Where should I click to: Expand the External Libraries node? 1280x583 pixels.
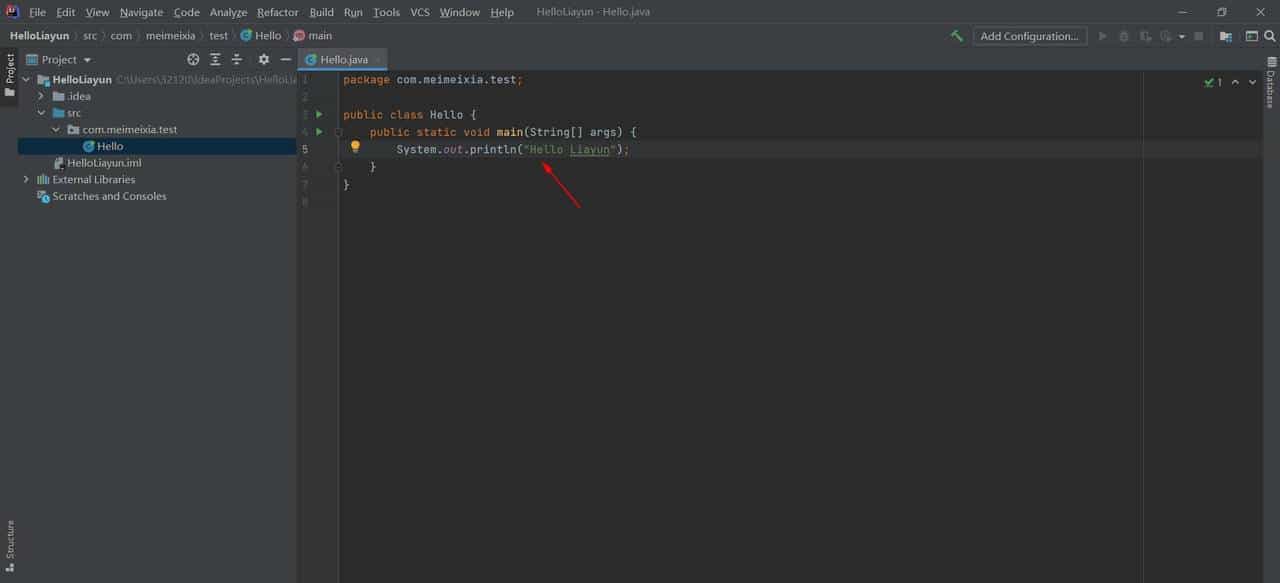25,179
